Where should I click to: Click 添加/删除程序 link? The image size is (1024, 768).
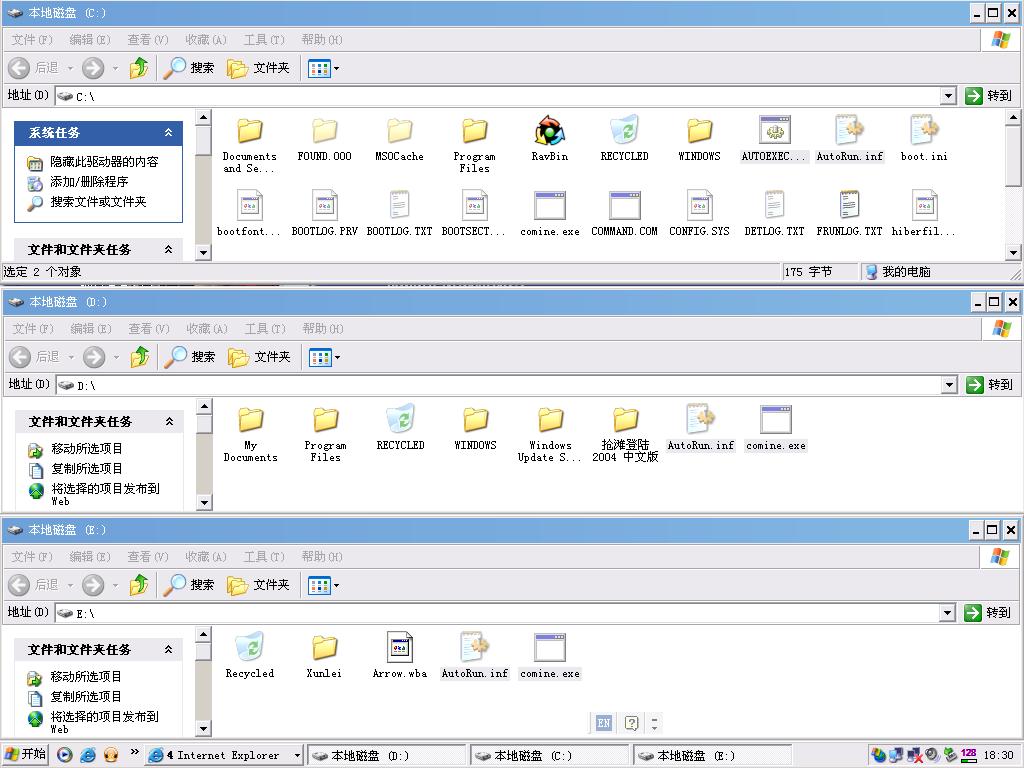[x=89, y=182]
